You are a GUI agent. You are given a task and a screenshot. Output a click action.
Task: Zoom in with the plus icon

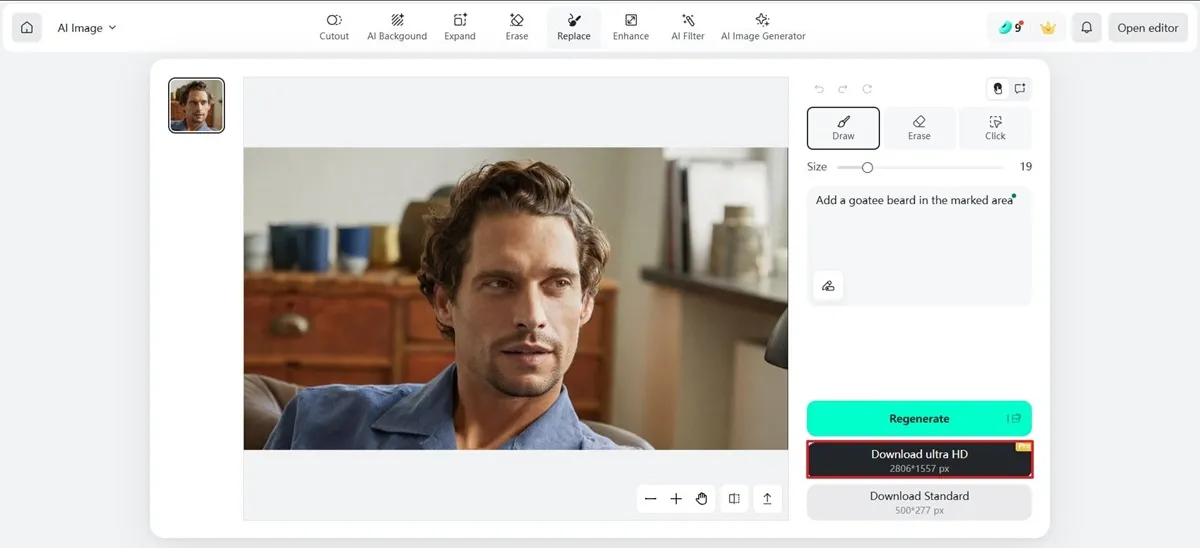[x=676, y=499]
